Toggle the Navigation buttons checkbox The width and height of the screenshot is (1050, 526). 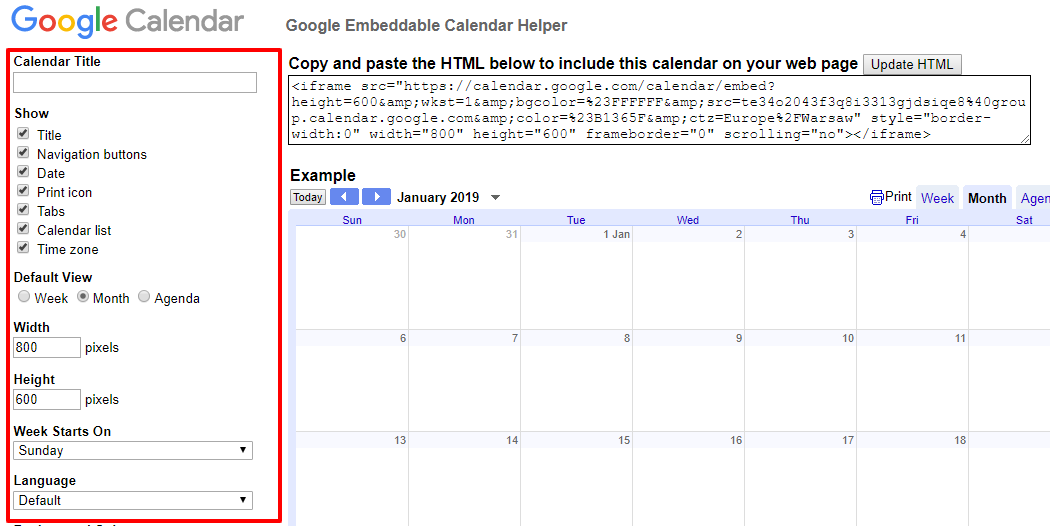tap(23, 153)
